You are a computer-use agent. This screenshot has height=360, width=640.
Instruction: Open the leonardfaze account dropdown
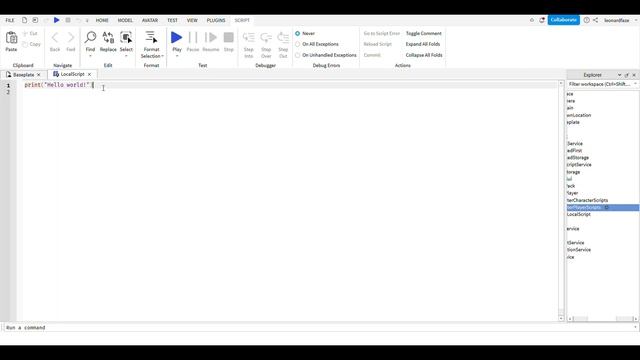636,20
